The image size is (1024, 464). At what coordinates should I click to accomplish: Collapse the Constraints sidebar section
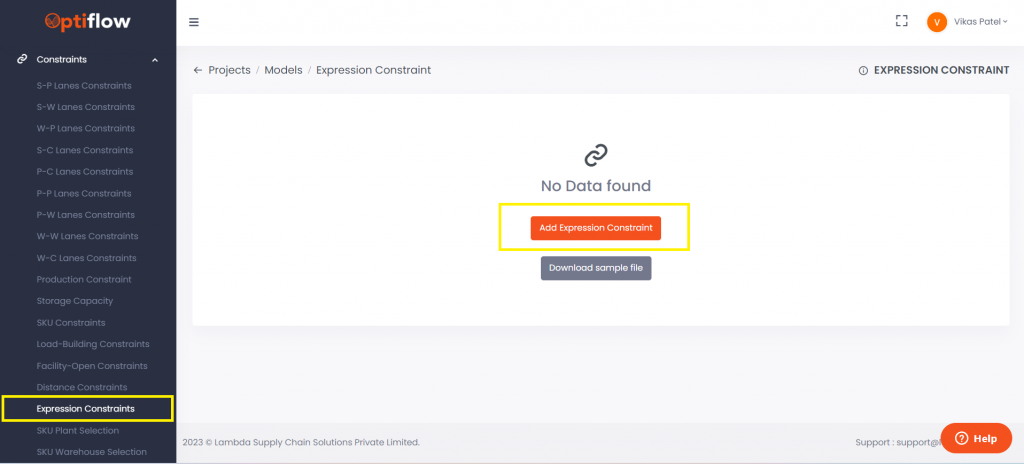pos(155,60)
